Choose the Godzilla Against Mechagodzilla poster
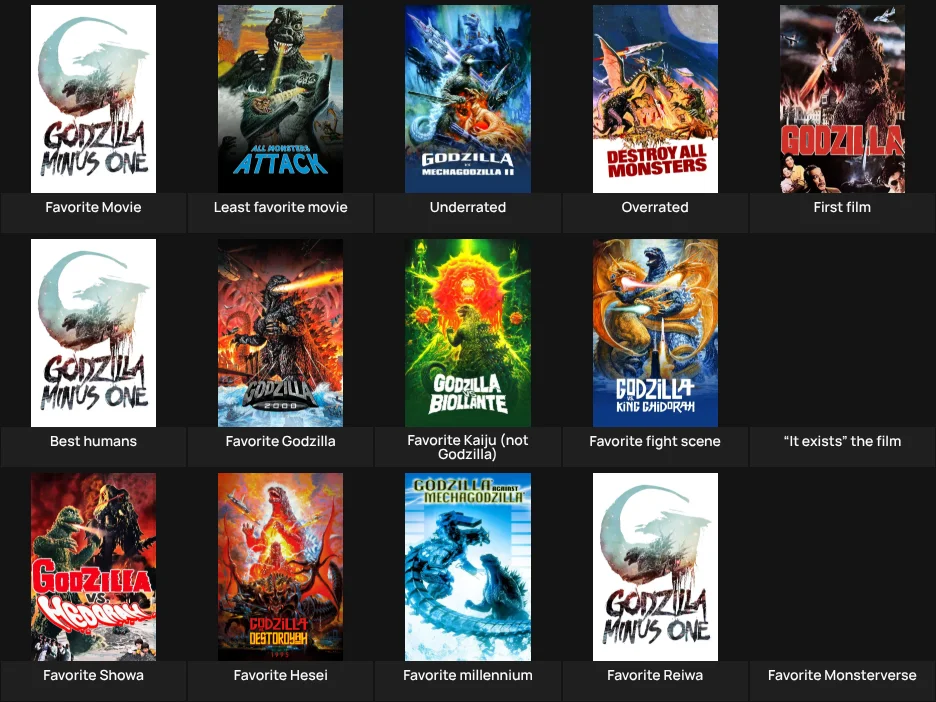The image size is (936, 702). [x=468, y=567]
